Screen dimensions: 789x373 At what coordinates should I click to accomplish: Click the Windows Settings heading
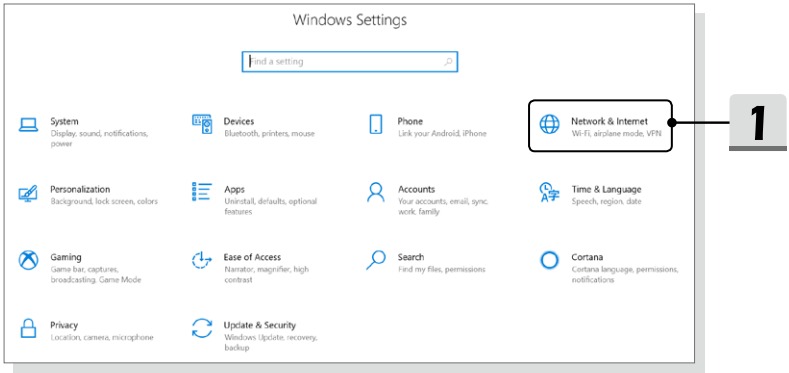[350, 20]
